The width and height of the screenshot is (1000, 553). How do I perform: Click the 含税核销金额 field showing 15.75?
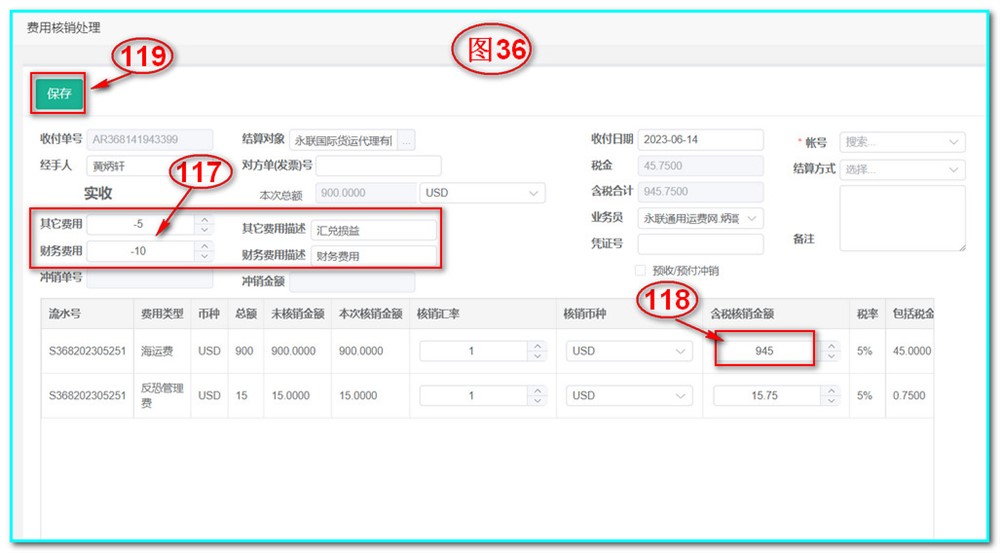(x=767, y=395)
